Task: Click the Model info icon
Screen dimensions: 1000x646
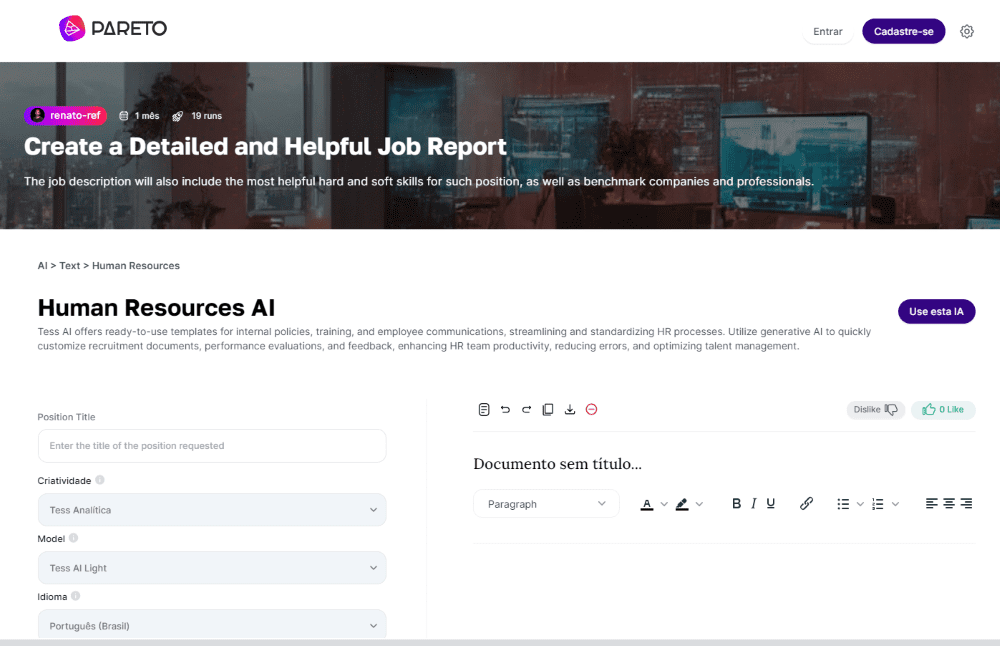Action: coord(73,538)
